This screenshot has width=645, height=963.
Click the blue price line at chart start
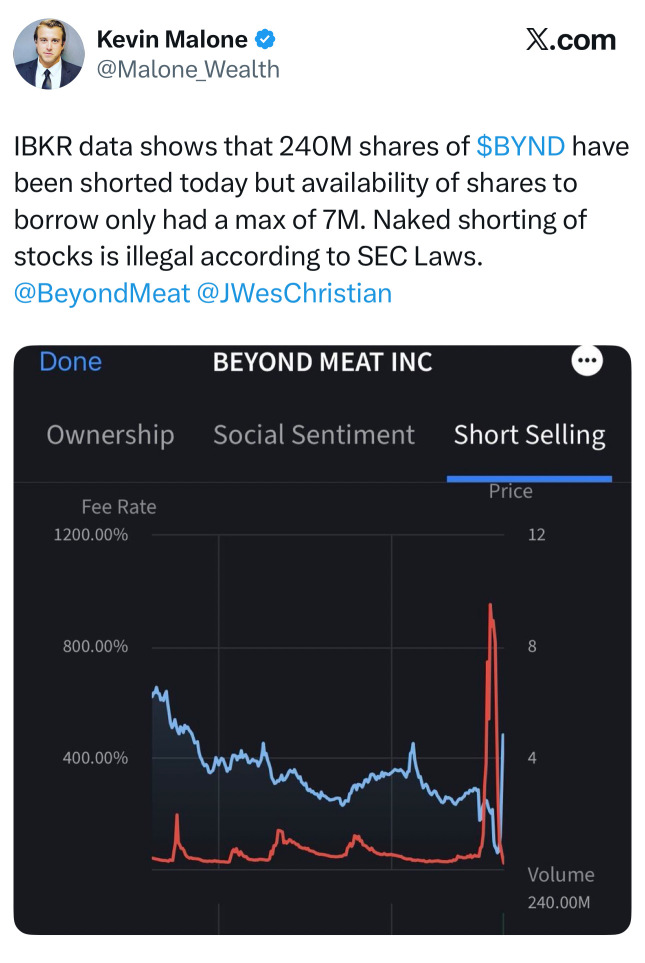[x=155, y=691]
